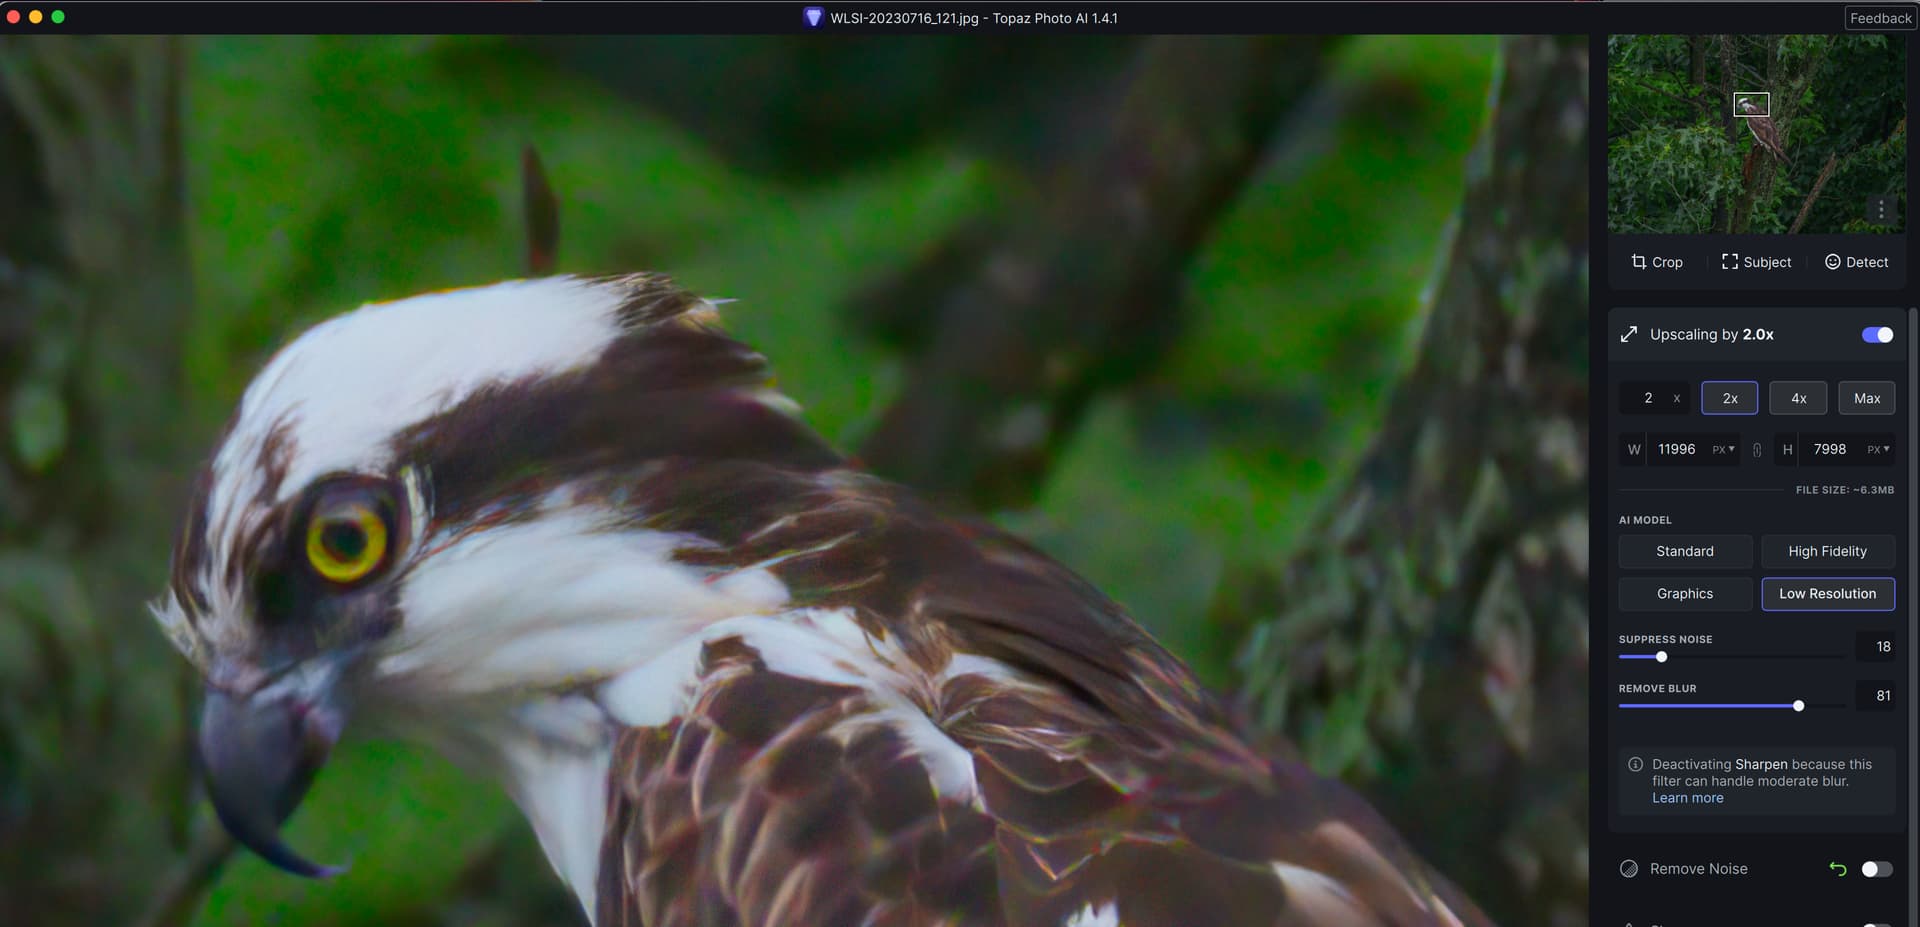Screen dimensions: 1920x927
Task: Select the Max upscale option
Action: coord(1866,398)
